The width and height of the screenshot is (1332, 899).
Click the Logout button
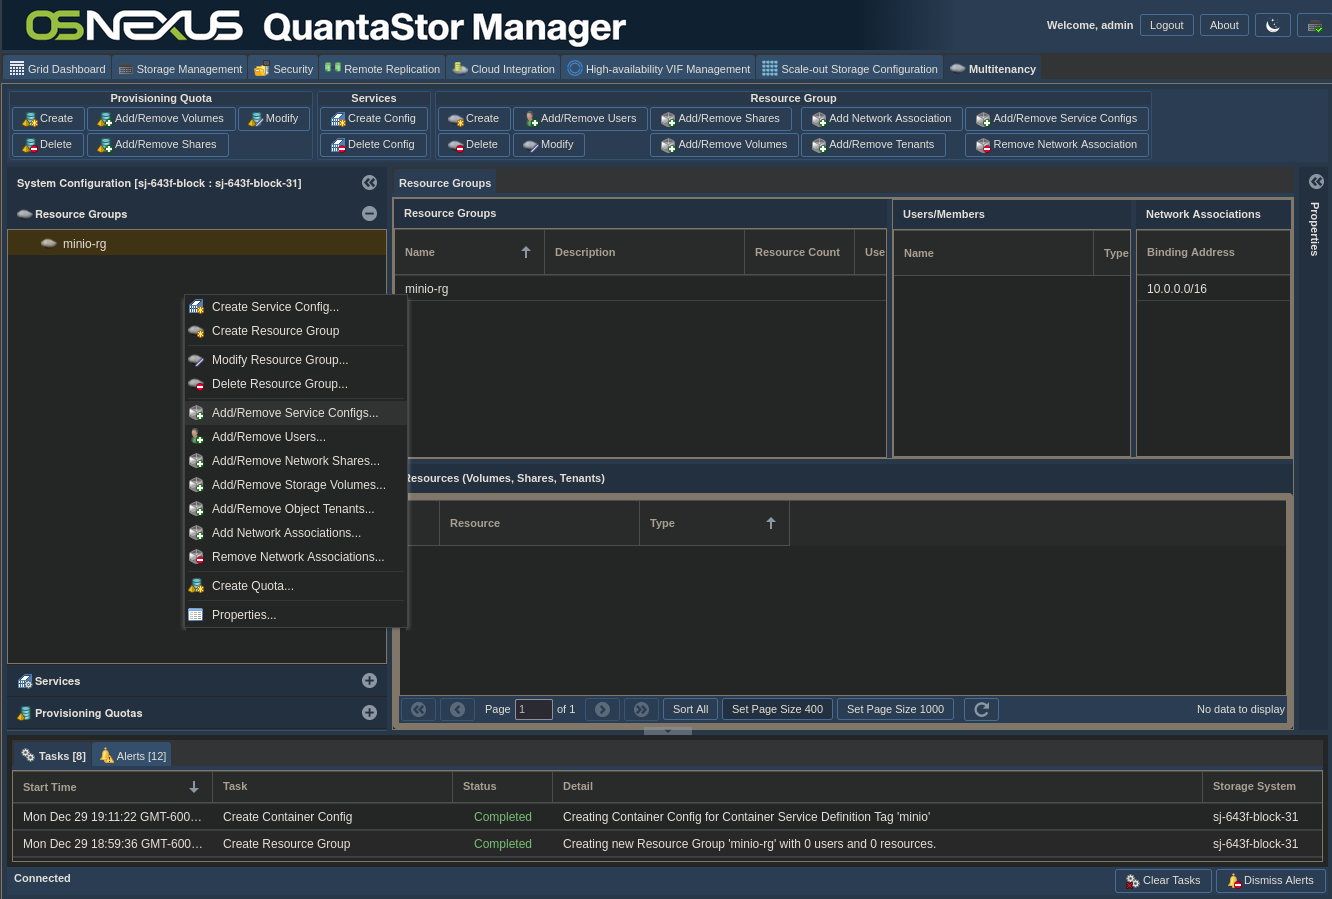1166,25
